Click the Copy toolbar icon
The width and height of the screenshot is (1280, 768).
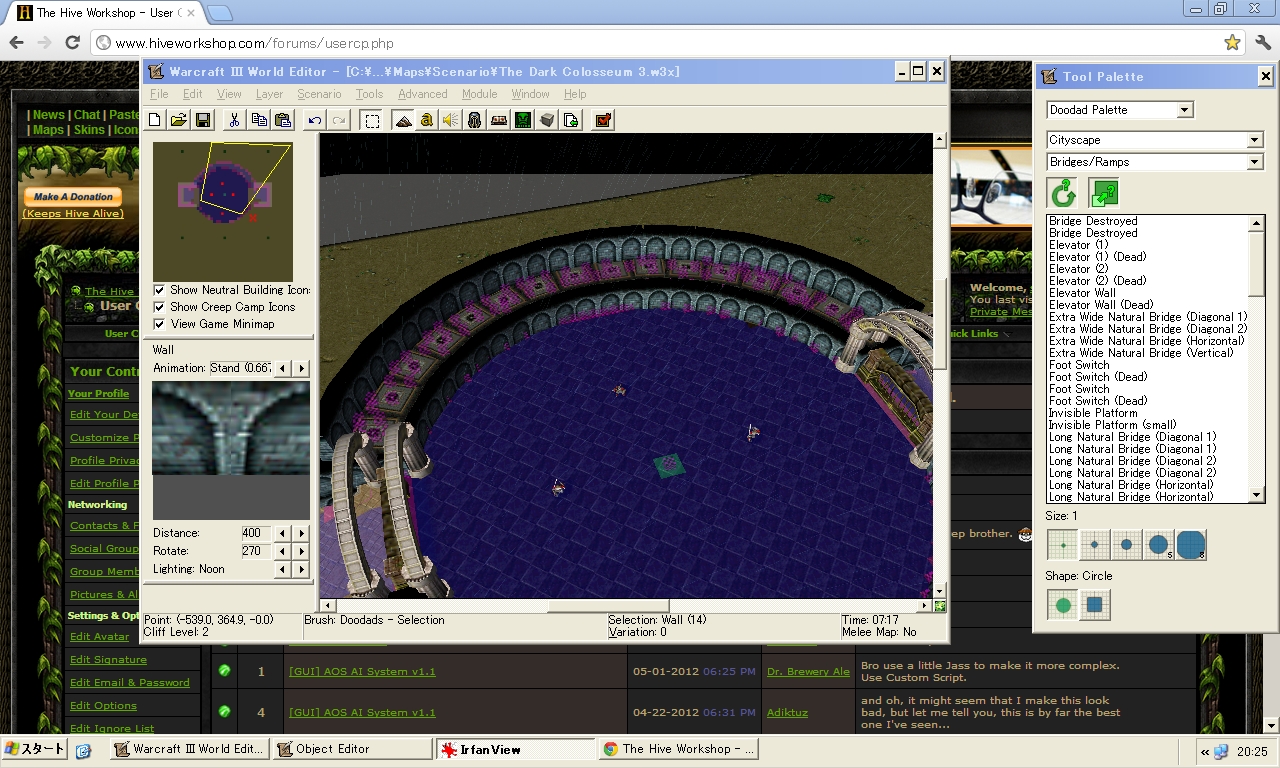(x=259, y=120)
